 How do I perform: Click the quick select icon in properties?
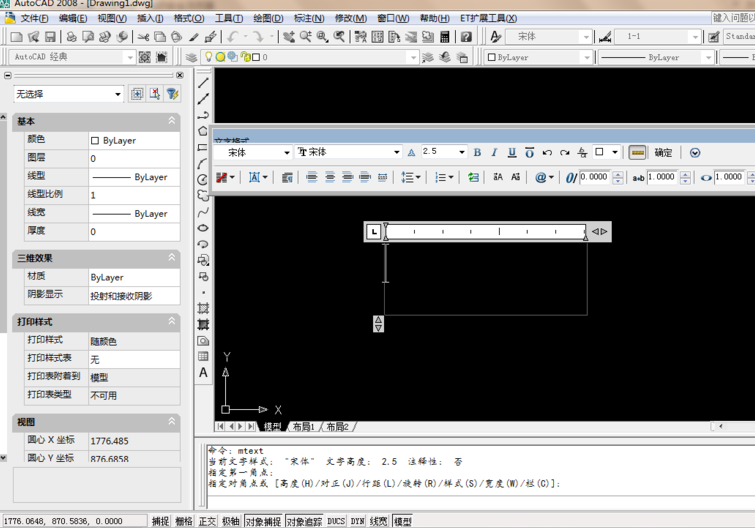[x=172, y=94]
